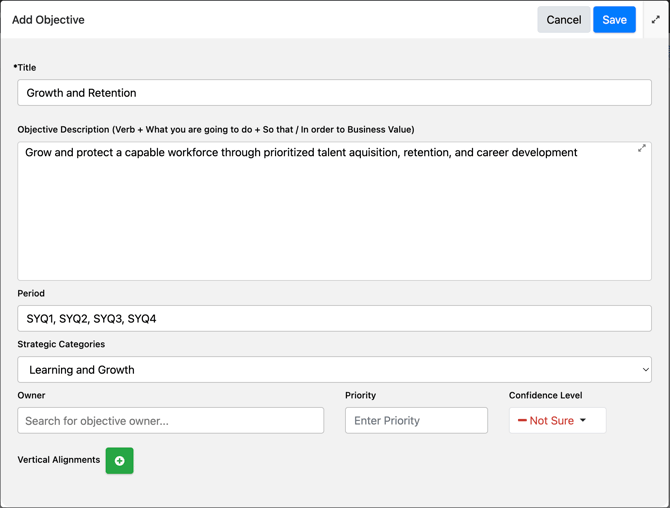Open the Not Sure confidence level dropdown

(557, 421)
